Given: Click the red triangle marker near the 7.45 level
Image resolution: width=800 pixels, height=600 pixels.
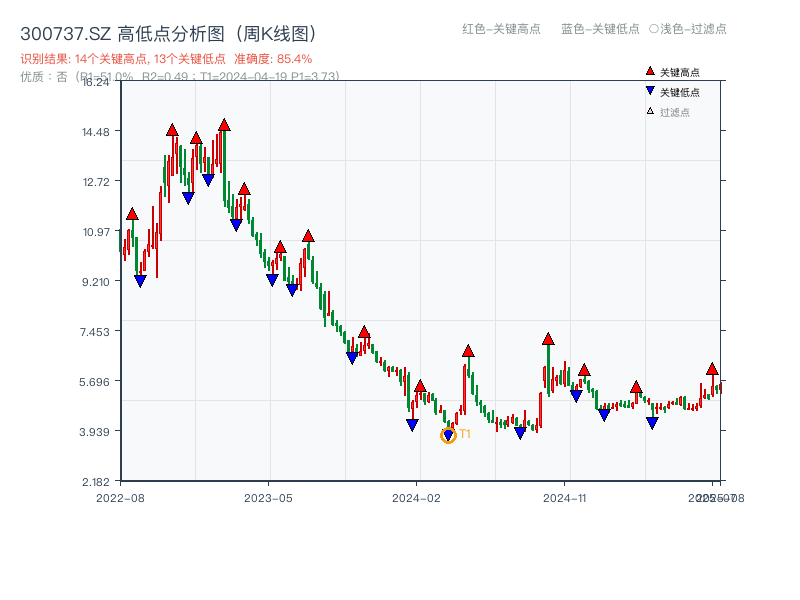Looking at the screenshot, I should (x=364, y=333).
